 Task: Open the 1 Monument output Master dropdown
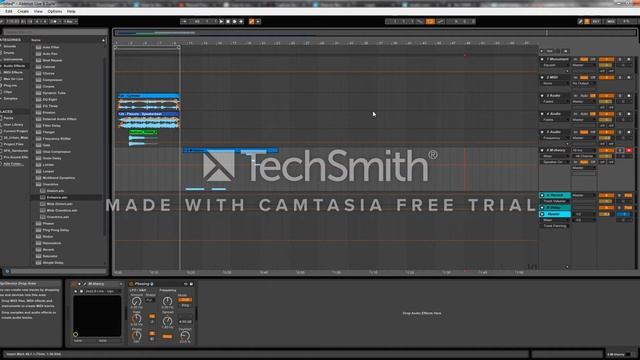click(x=584, y=65)
